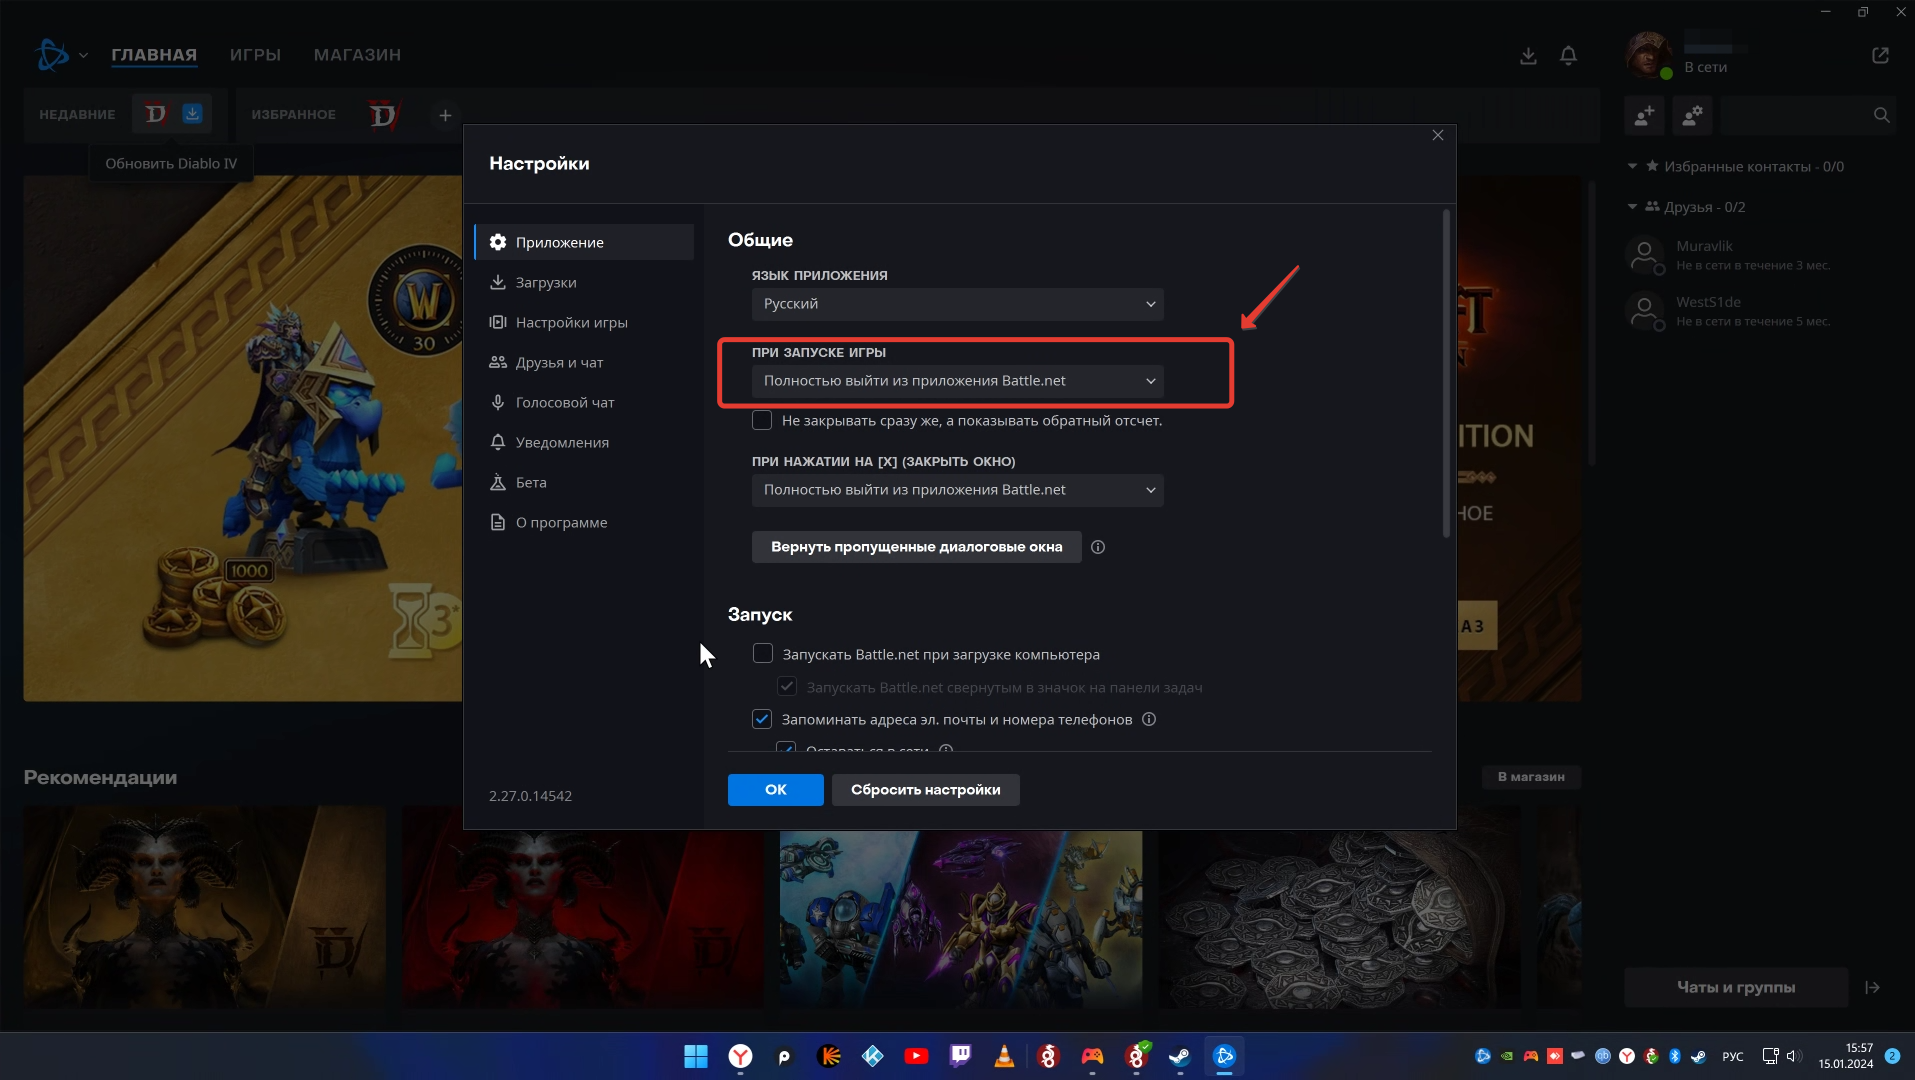The image size is (1915, 1080).
Task: Uncheck remember email and phone numbers
Action: (x=762, y=719)
